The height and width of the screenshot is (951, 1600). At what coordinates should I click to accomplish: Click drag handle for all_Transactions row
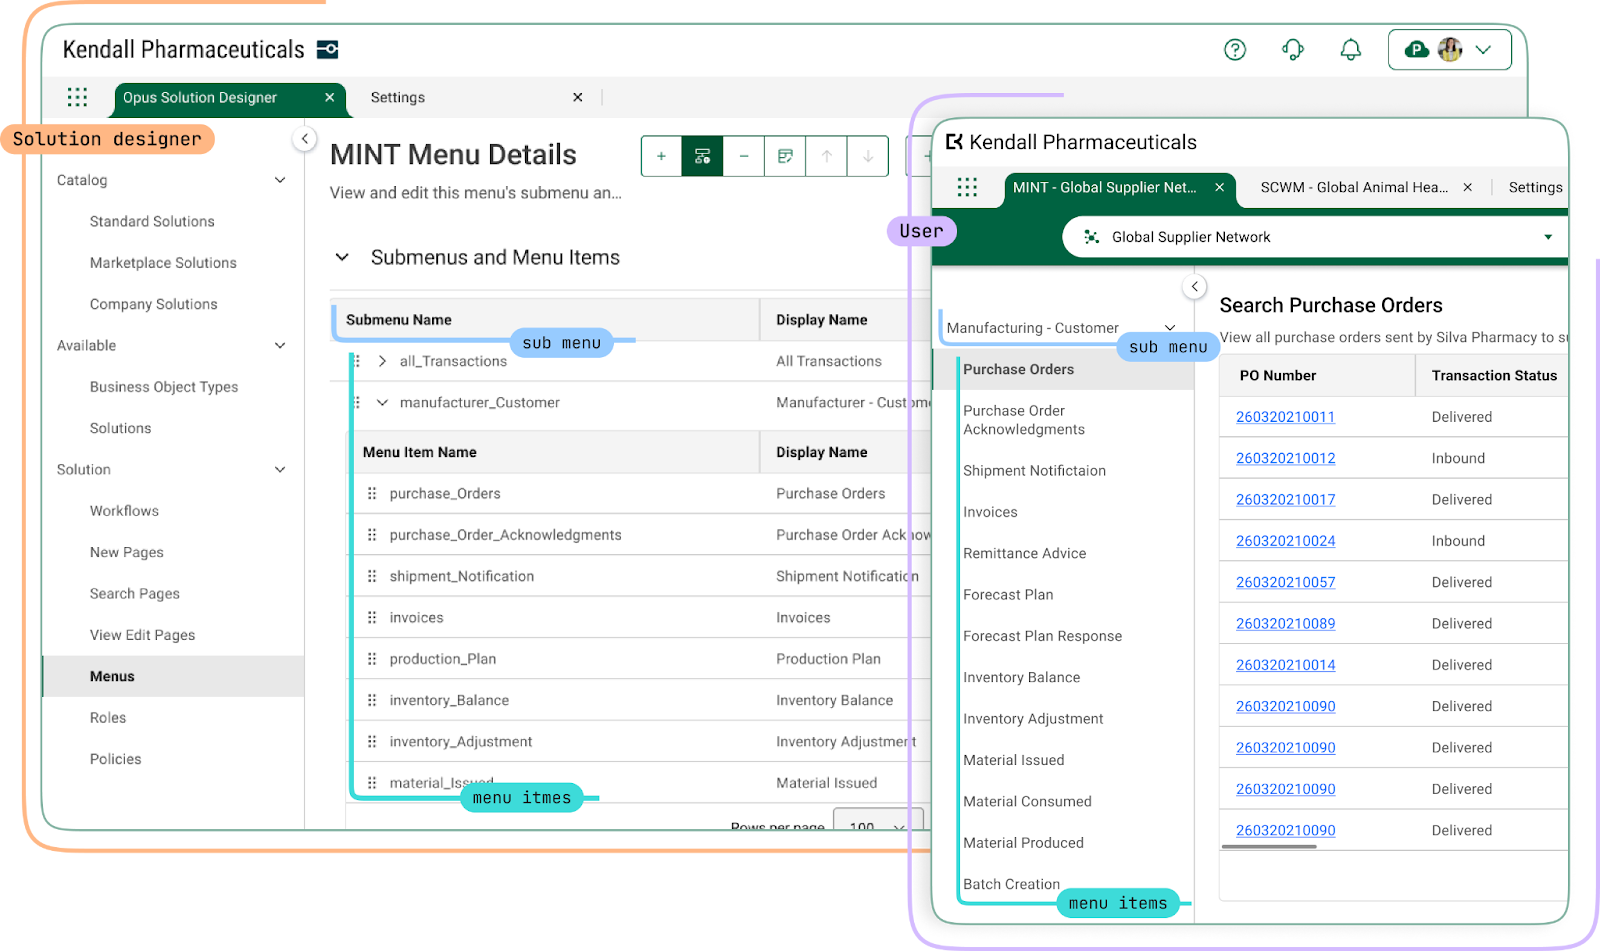[357, 361]
